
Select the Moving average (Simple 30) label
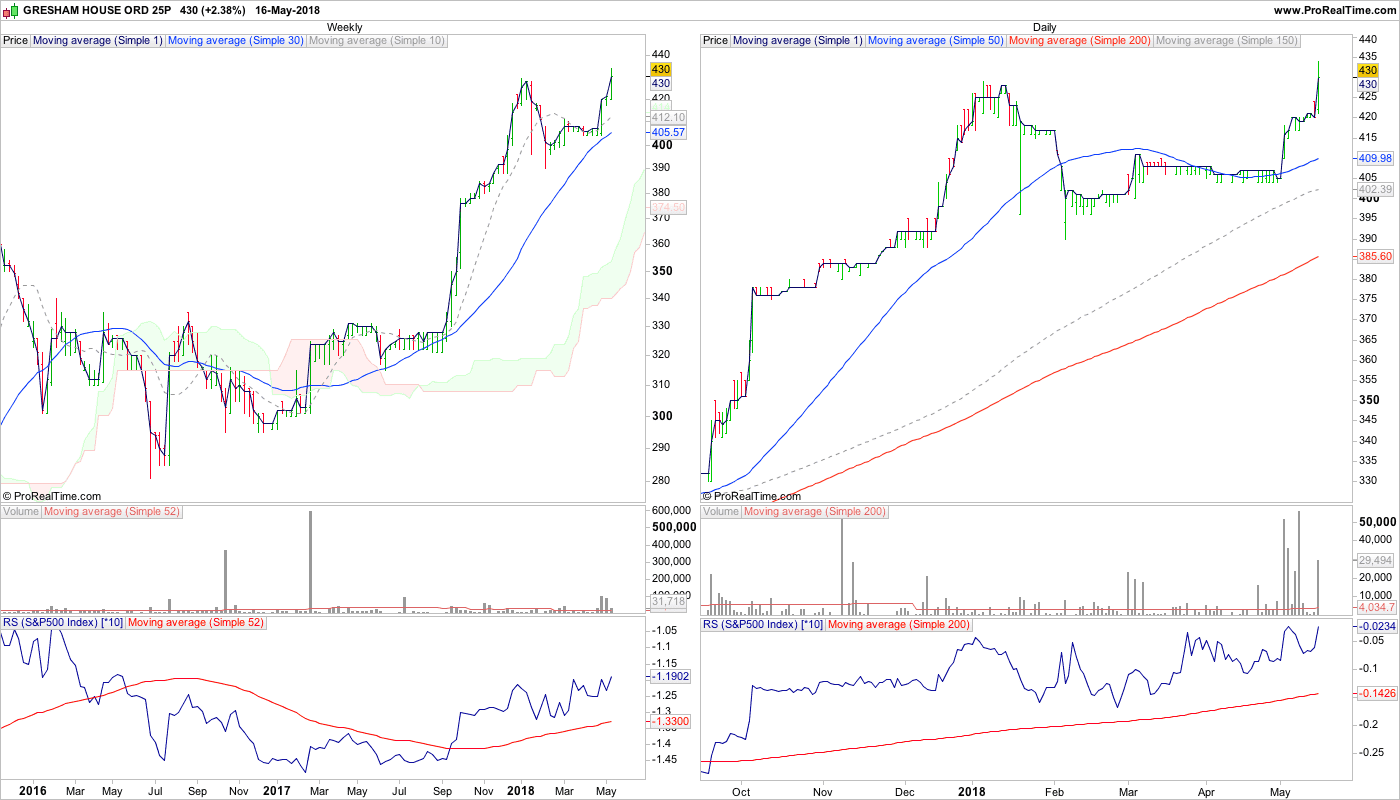(x=236, y=41)
